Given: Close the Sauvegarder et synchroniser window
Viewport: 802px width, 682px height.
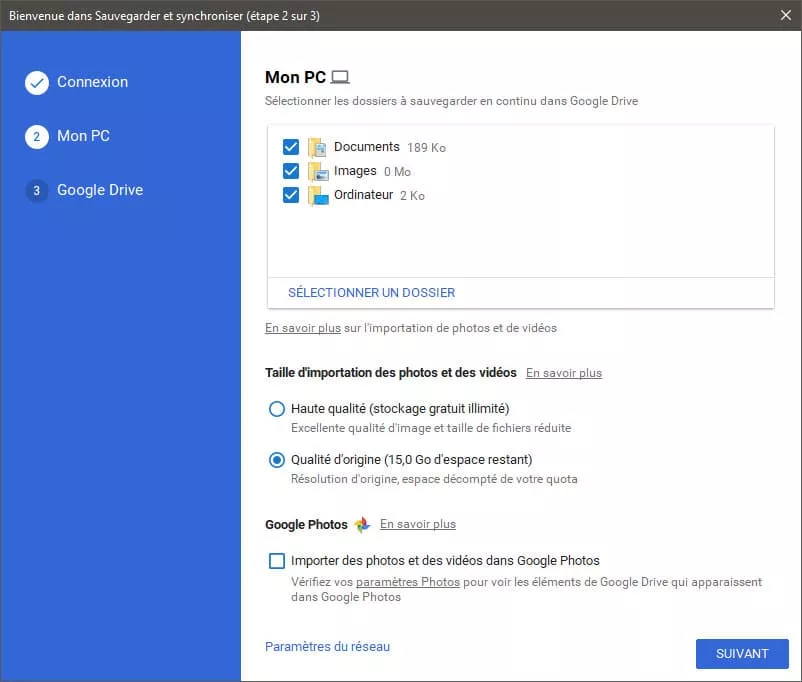Looking at the screenshot, I should click(786, 15).
